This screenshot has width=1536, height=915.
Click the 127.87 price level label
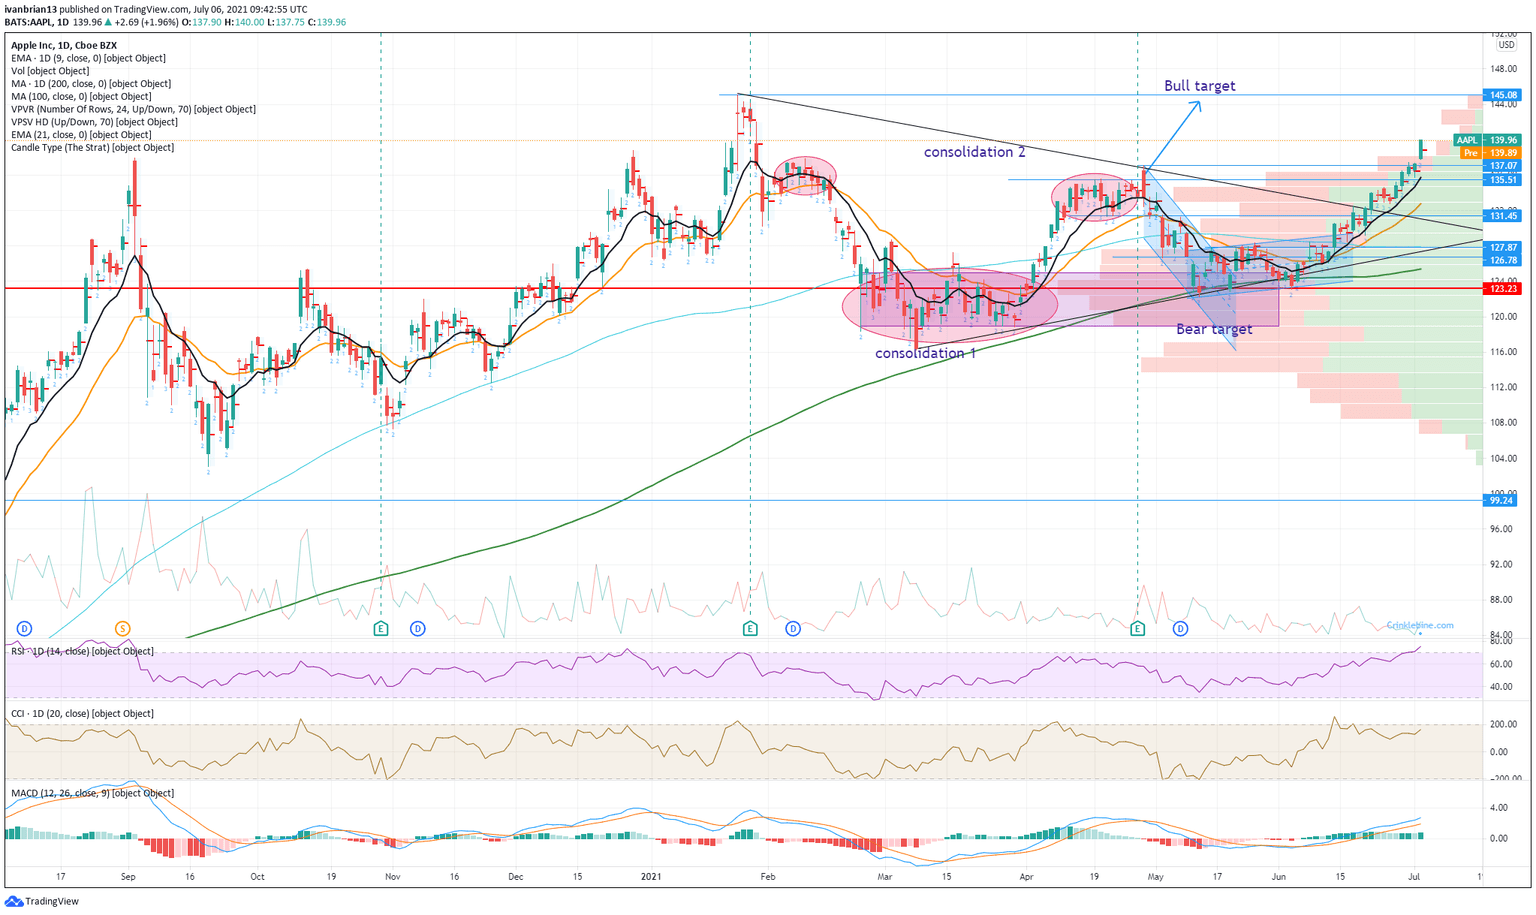point(1503,248)
